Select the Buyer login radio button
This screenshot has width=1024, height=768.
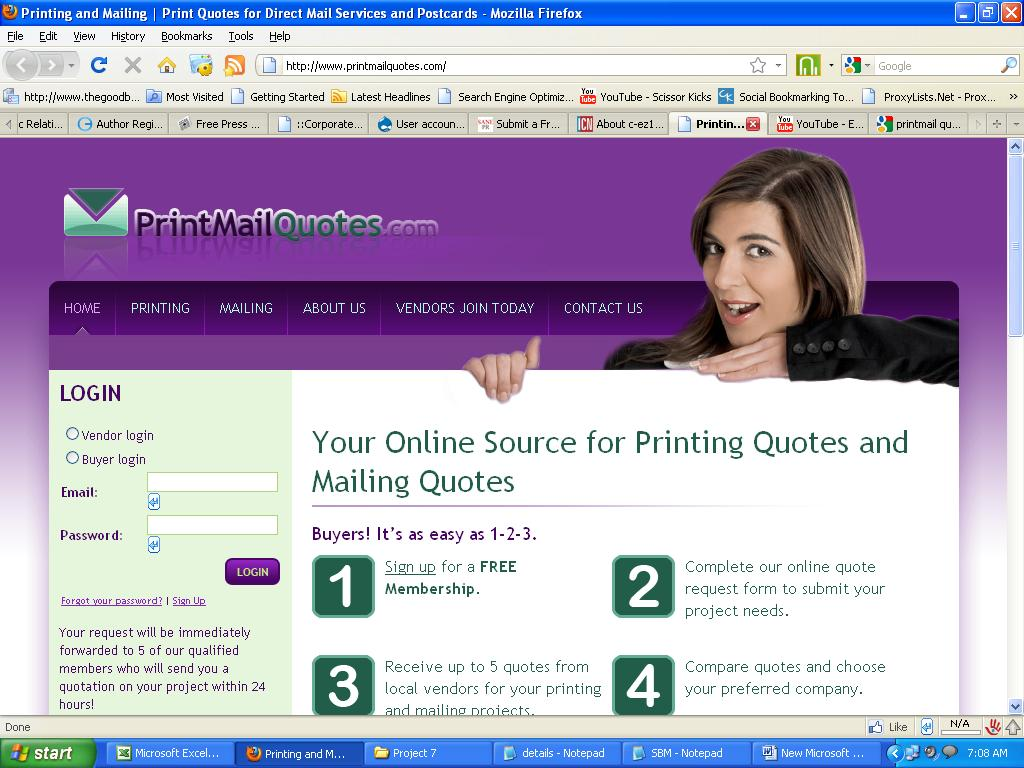[72, 458]
